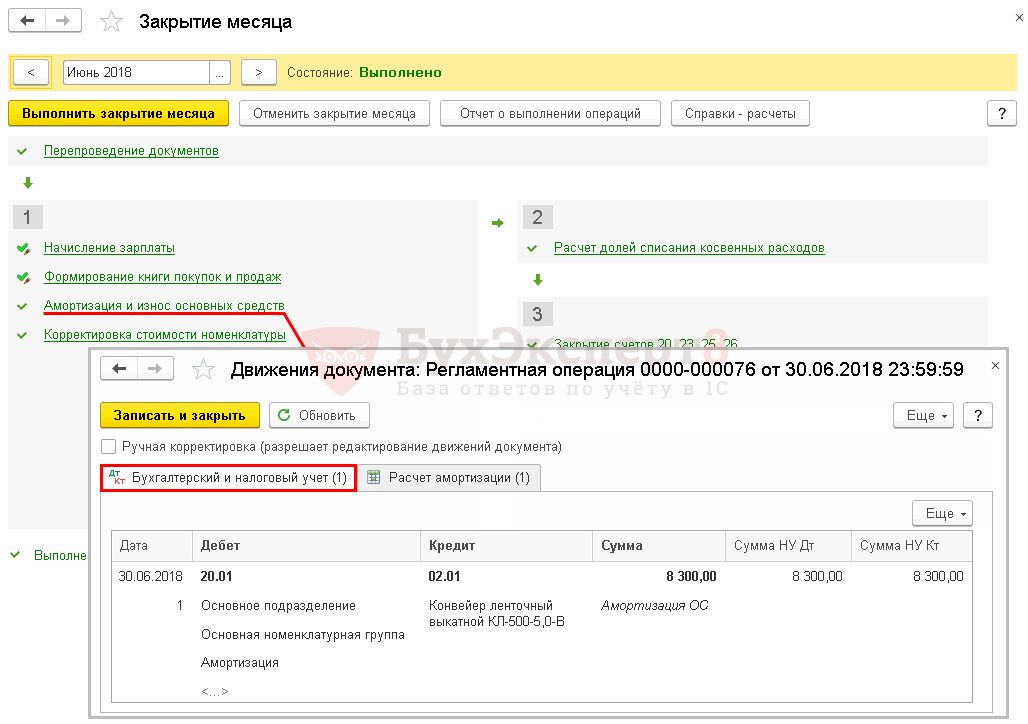Enable Ручная корректировка checkbox
This screenshot has width=1028, height=724.
pyautogui.click(x=109, y=447)
